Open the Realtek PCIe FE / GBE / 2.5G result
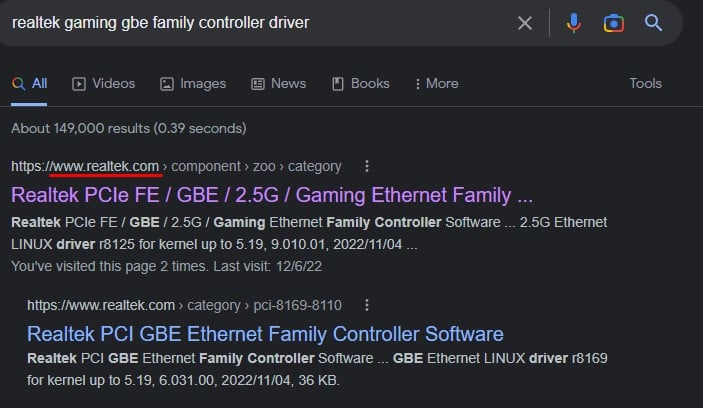Viewport: 703px width, 408px height. pos(272,194)
